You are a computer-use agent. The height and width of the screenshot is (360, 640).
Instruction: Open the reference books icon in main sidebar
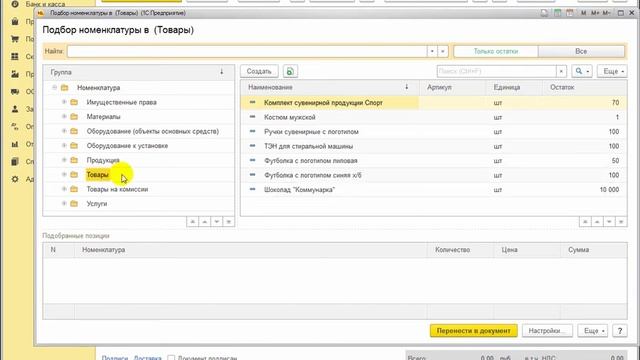(15, 162)
